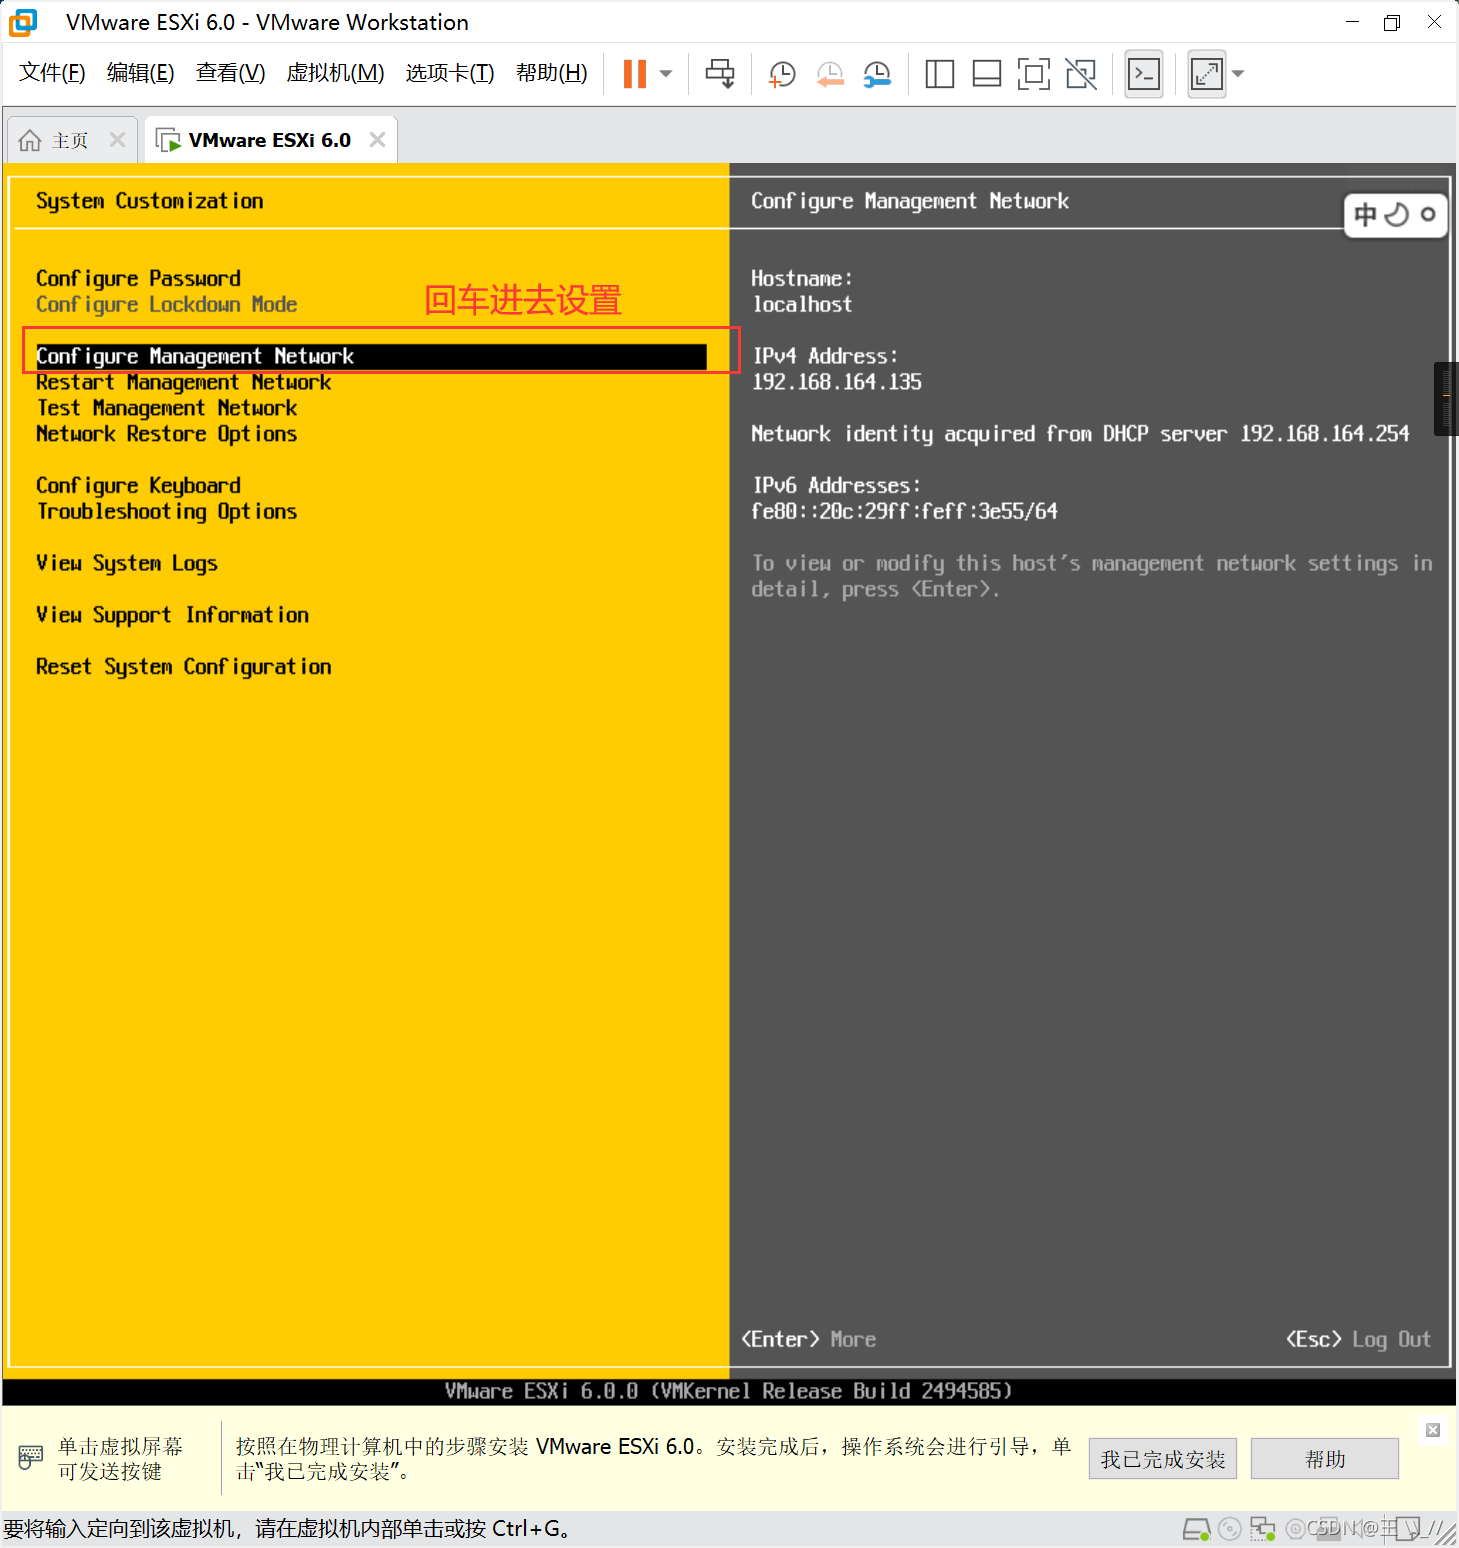The image size is (1459, 1548).
Task: Close the 主页 tab
Action: pyautogui.click(x=117, y=139)
